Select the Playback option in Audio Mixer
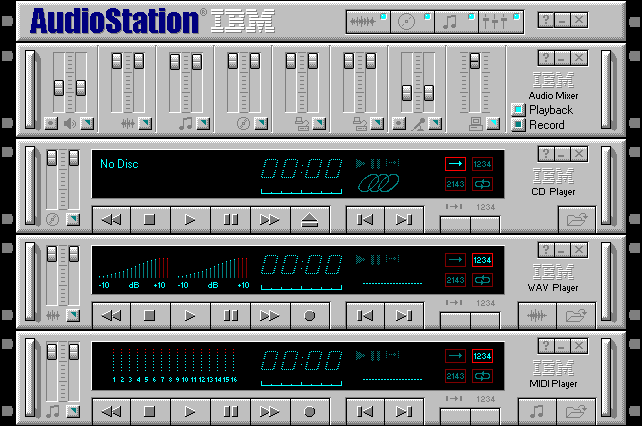The image size is (642, 426). click(x=518, y=110)
